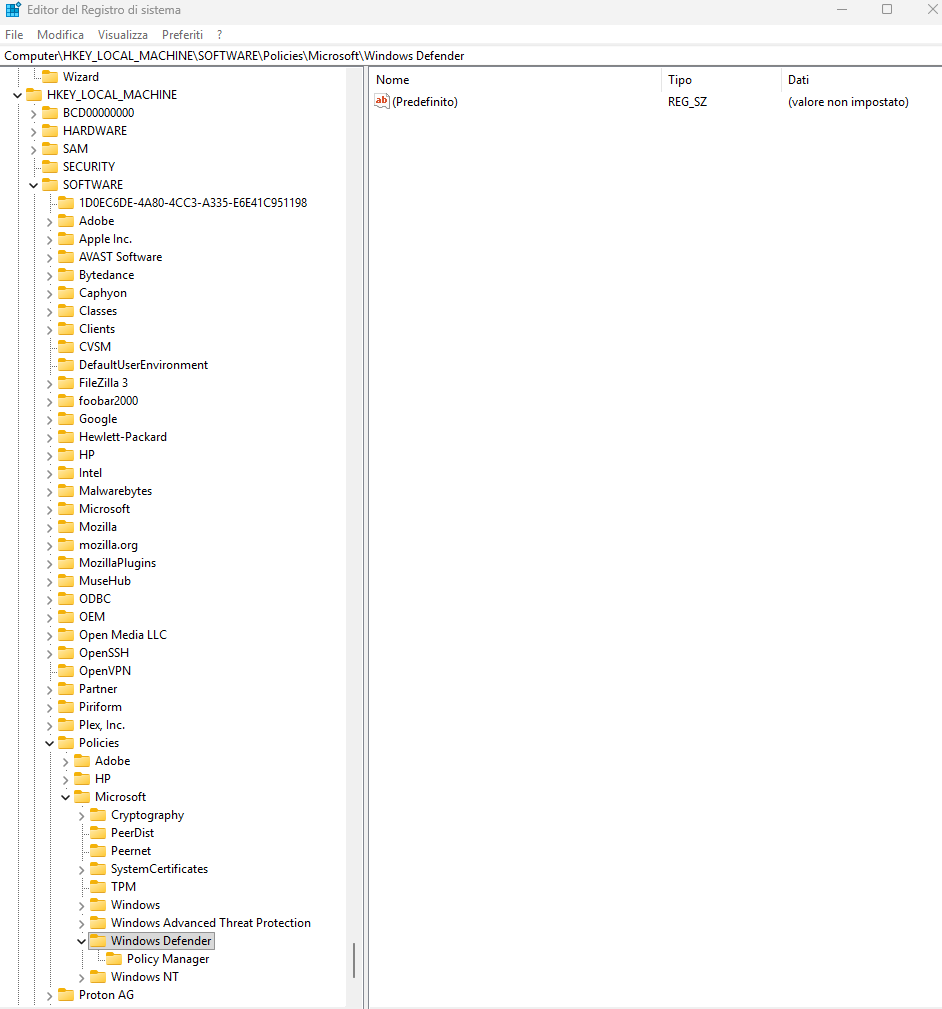The image size is (942, 1009).
Task: Click the Google folder icon
Action: [66, 419]
